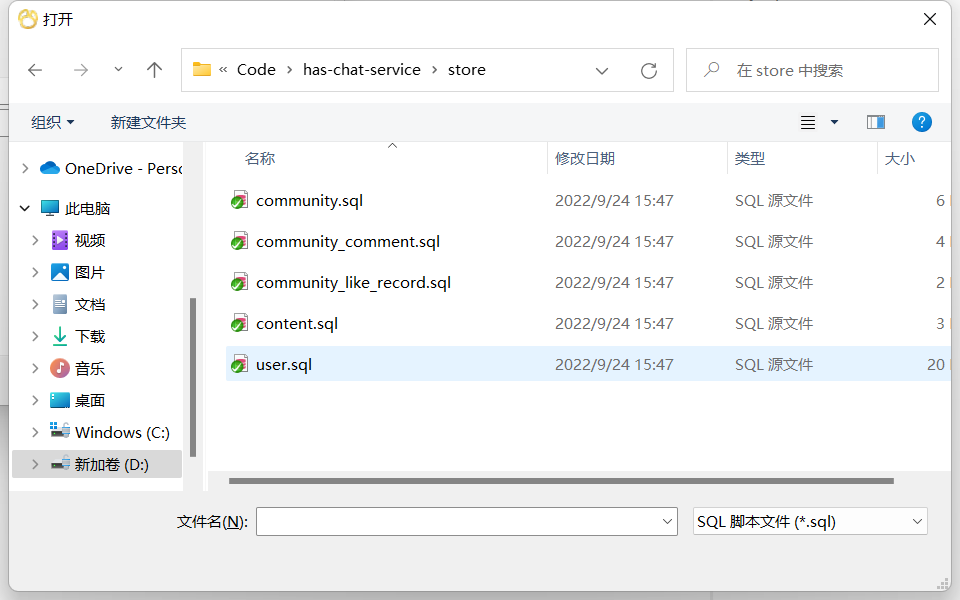Click the community.sql file icon
Viewport: 960px width, 600px height.
click(x=239, y=200)
